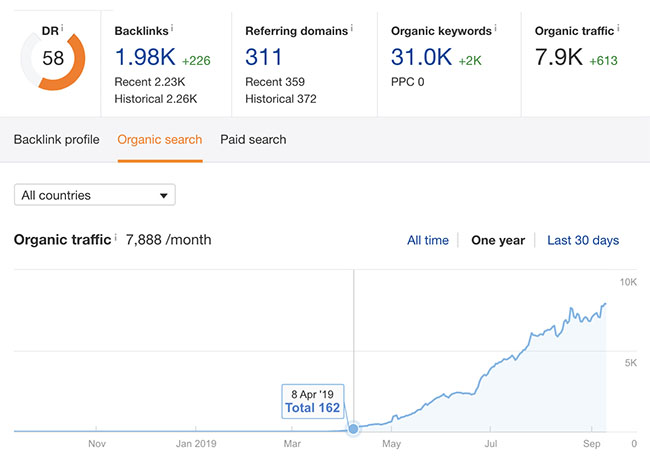Viewport: 650px width, 460px height.
Task: Open the All countries dropdown
Action: click(95, 195)
